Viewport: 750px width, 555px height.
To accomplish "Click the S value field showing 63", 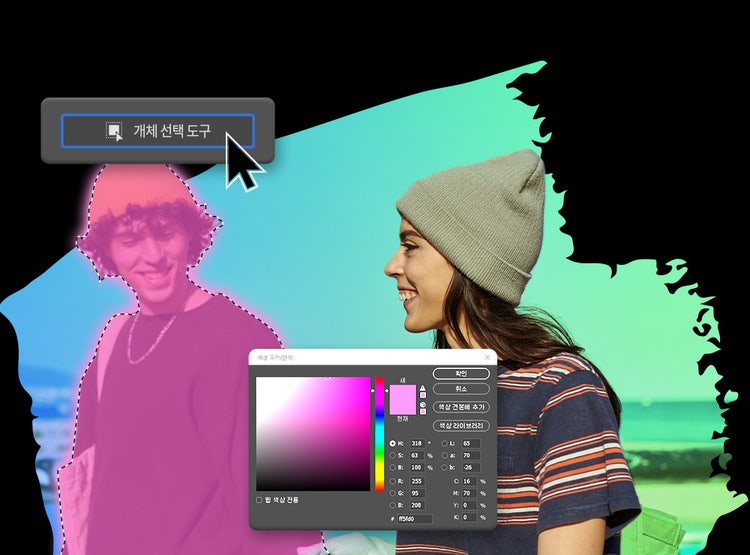I will 418,455.
